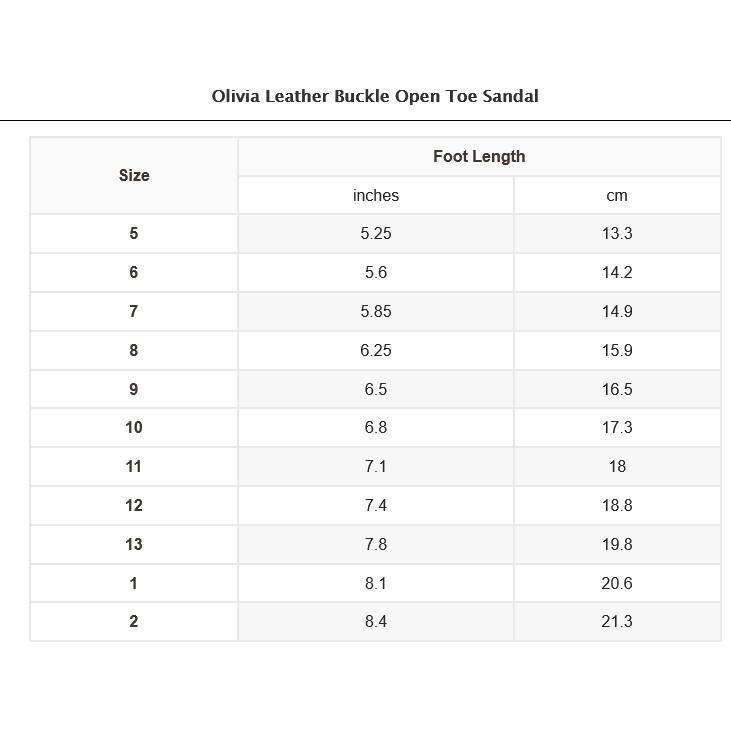Click the Foot Length header cell
Viewport: 731px width, 731px height.
[479, 157]
